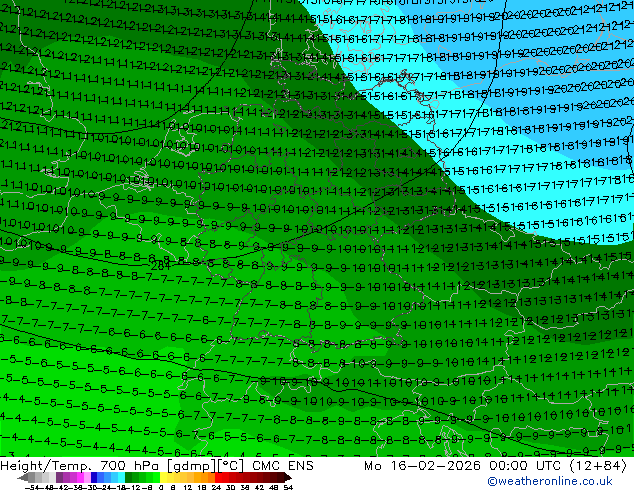Click the '[gdmp]' unit label
The height and width of the screenshot is (490, 634).
192,466
